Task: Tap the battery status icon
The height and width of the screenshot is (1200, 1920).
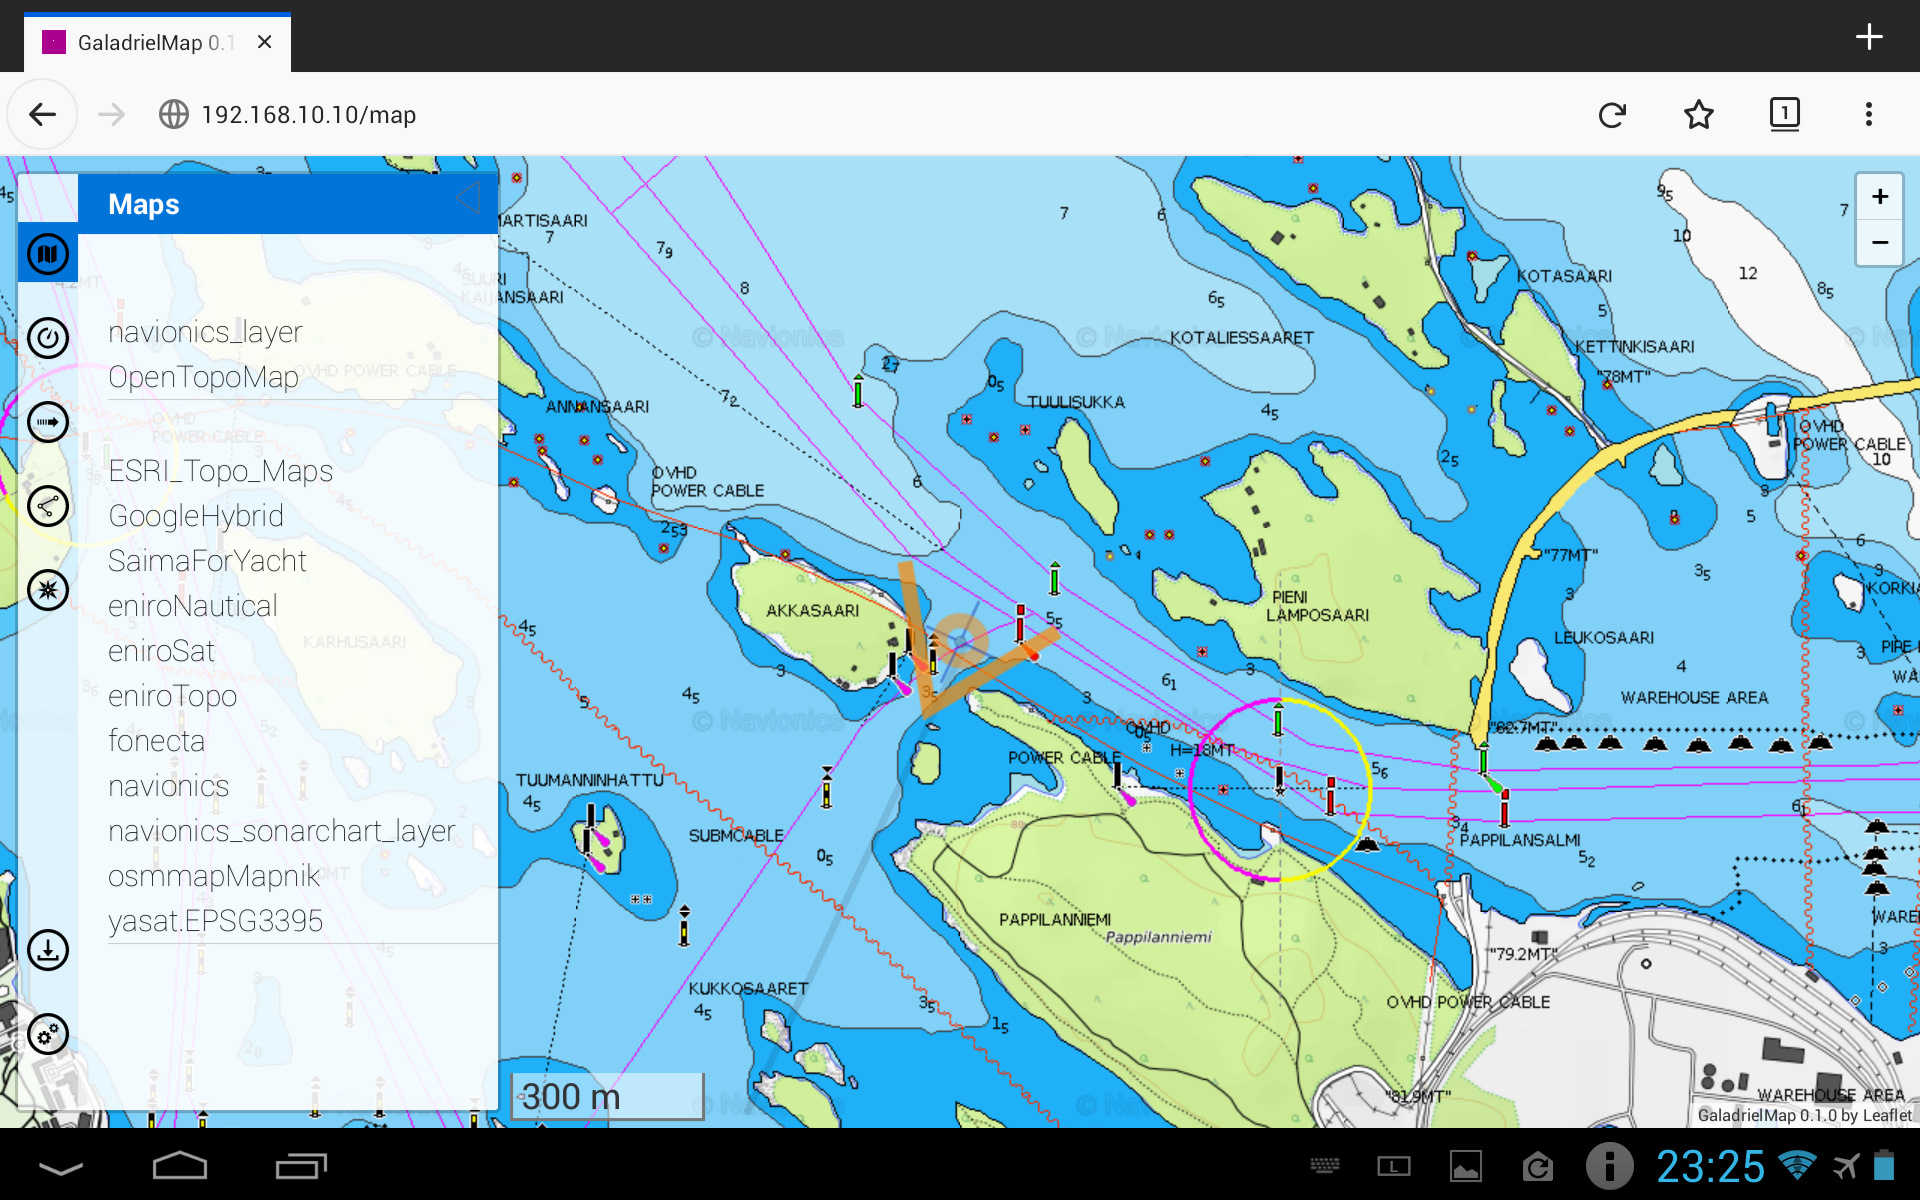Action: (x=1884, y=1165)
